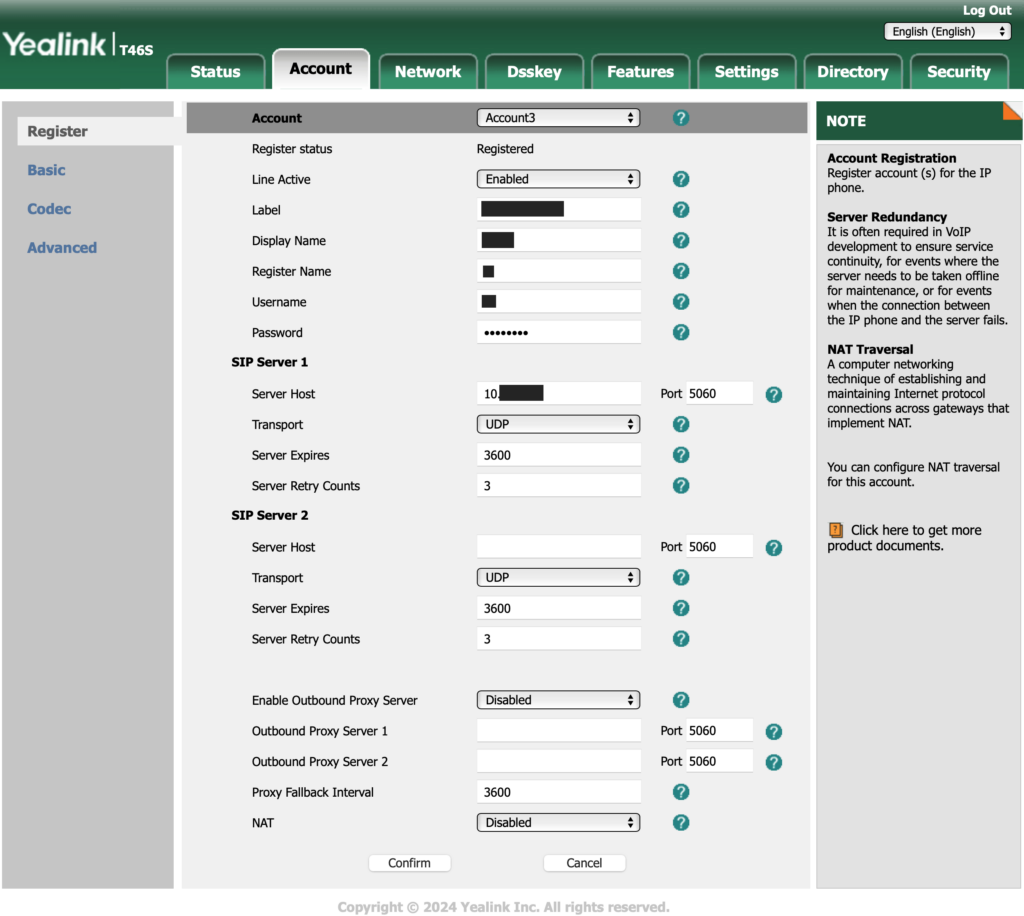Switch to the Status tab
This screenshot has height=916, width=1024.
(x=216, y=71)
